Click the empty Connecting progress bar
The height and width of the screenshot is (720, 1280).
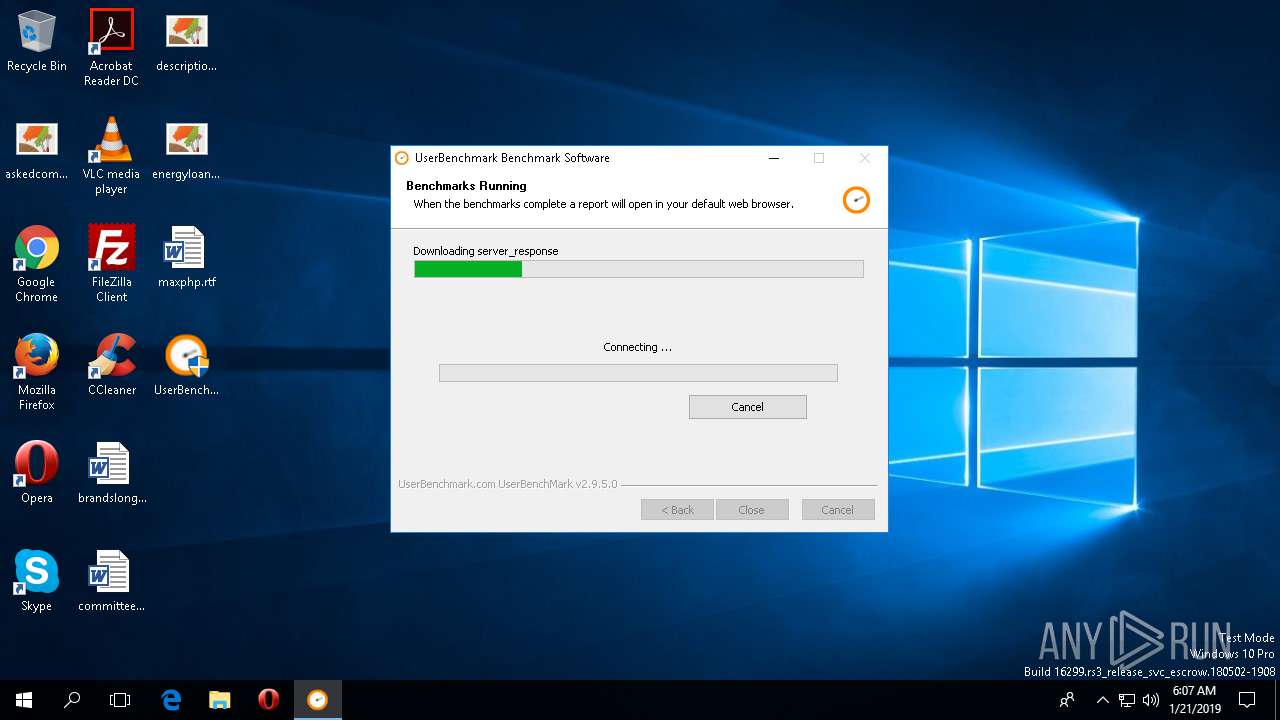tap(638, 373)
